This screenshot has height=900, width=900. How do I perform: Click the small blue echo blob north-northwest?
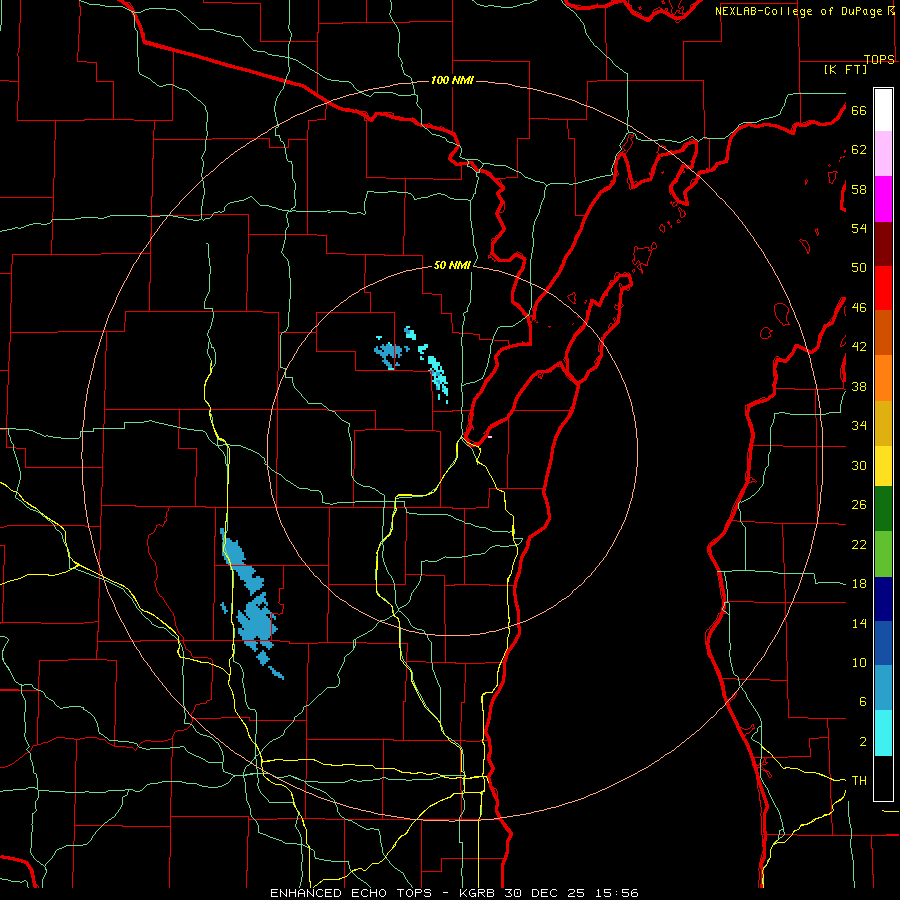coord(389,351)
